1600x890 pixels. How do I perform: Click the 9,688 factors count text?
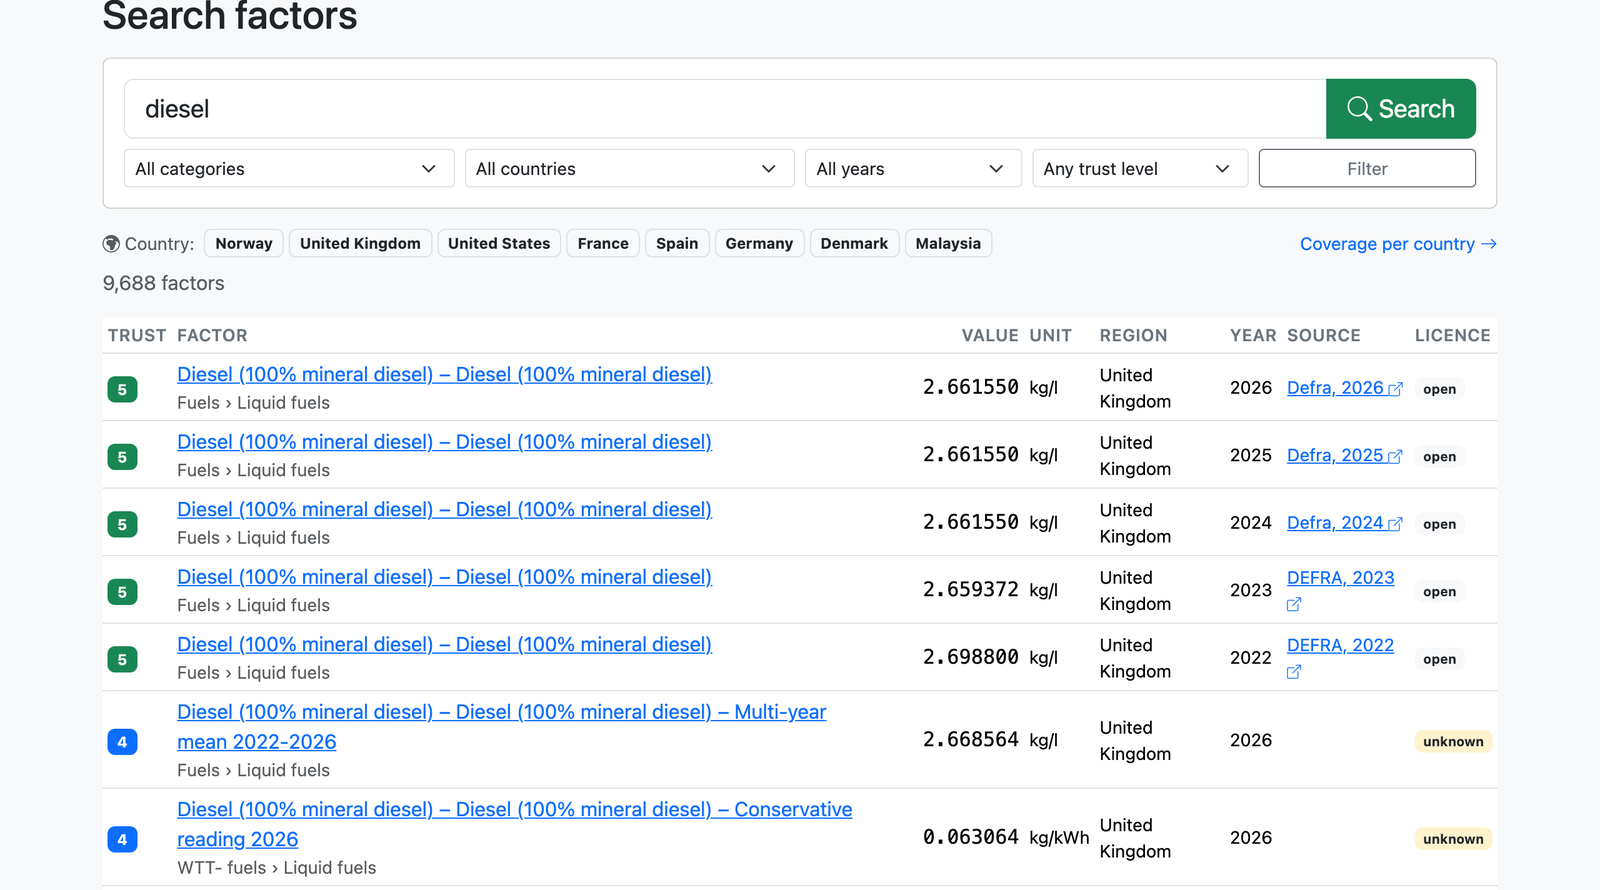coord(163,283)
